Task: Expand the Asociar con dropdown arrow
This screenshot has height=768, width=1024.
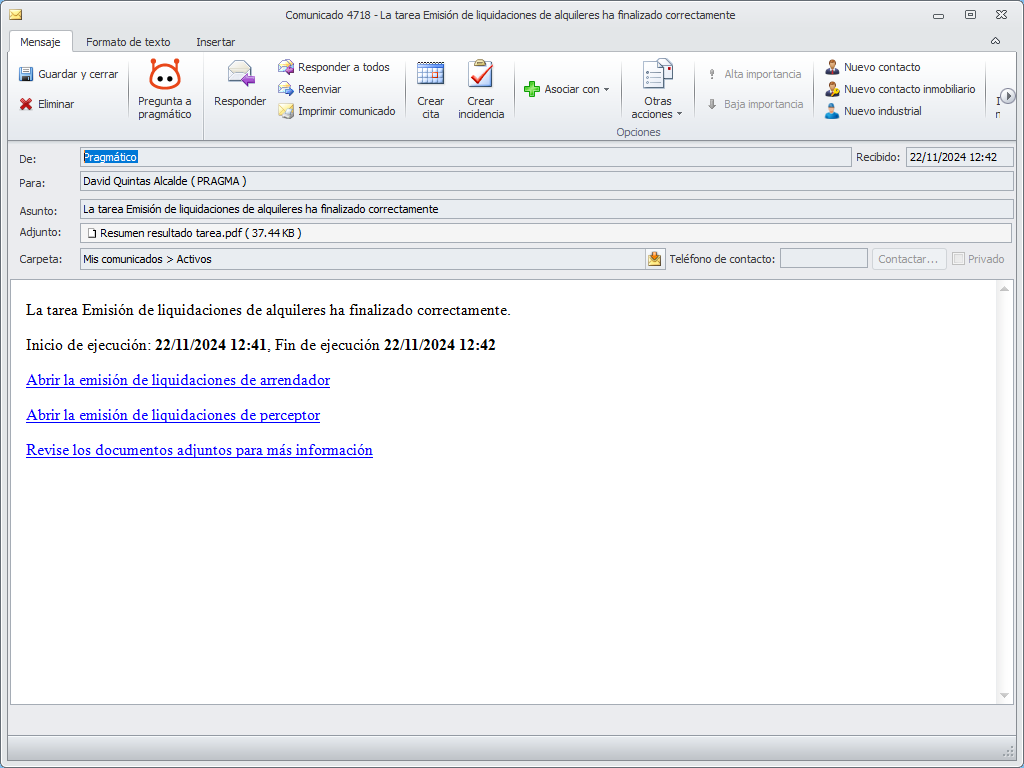Action: (x=607, y=89)
